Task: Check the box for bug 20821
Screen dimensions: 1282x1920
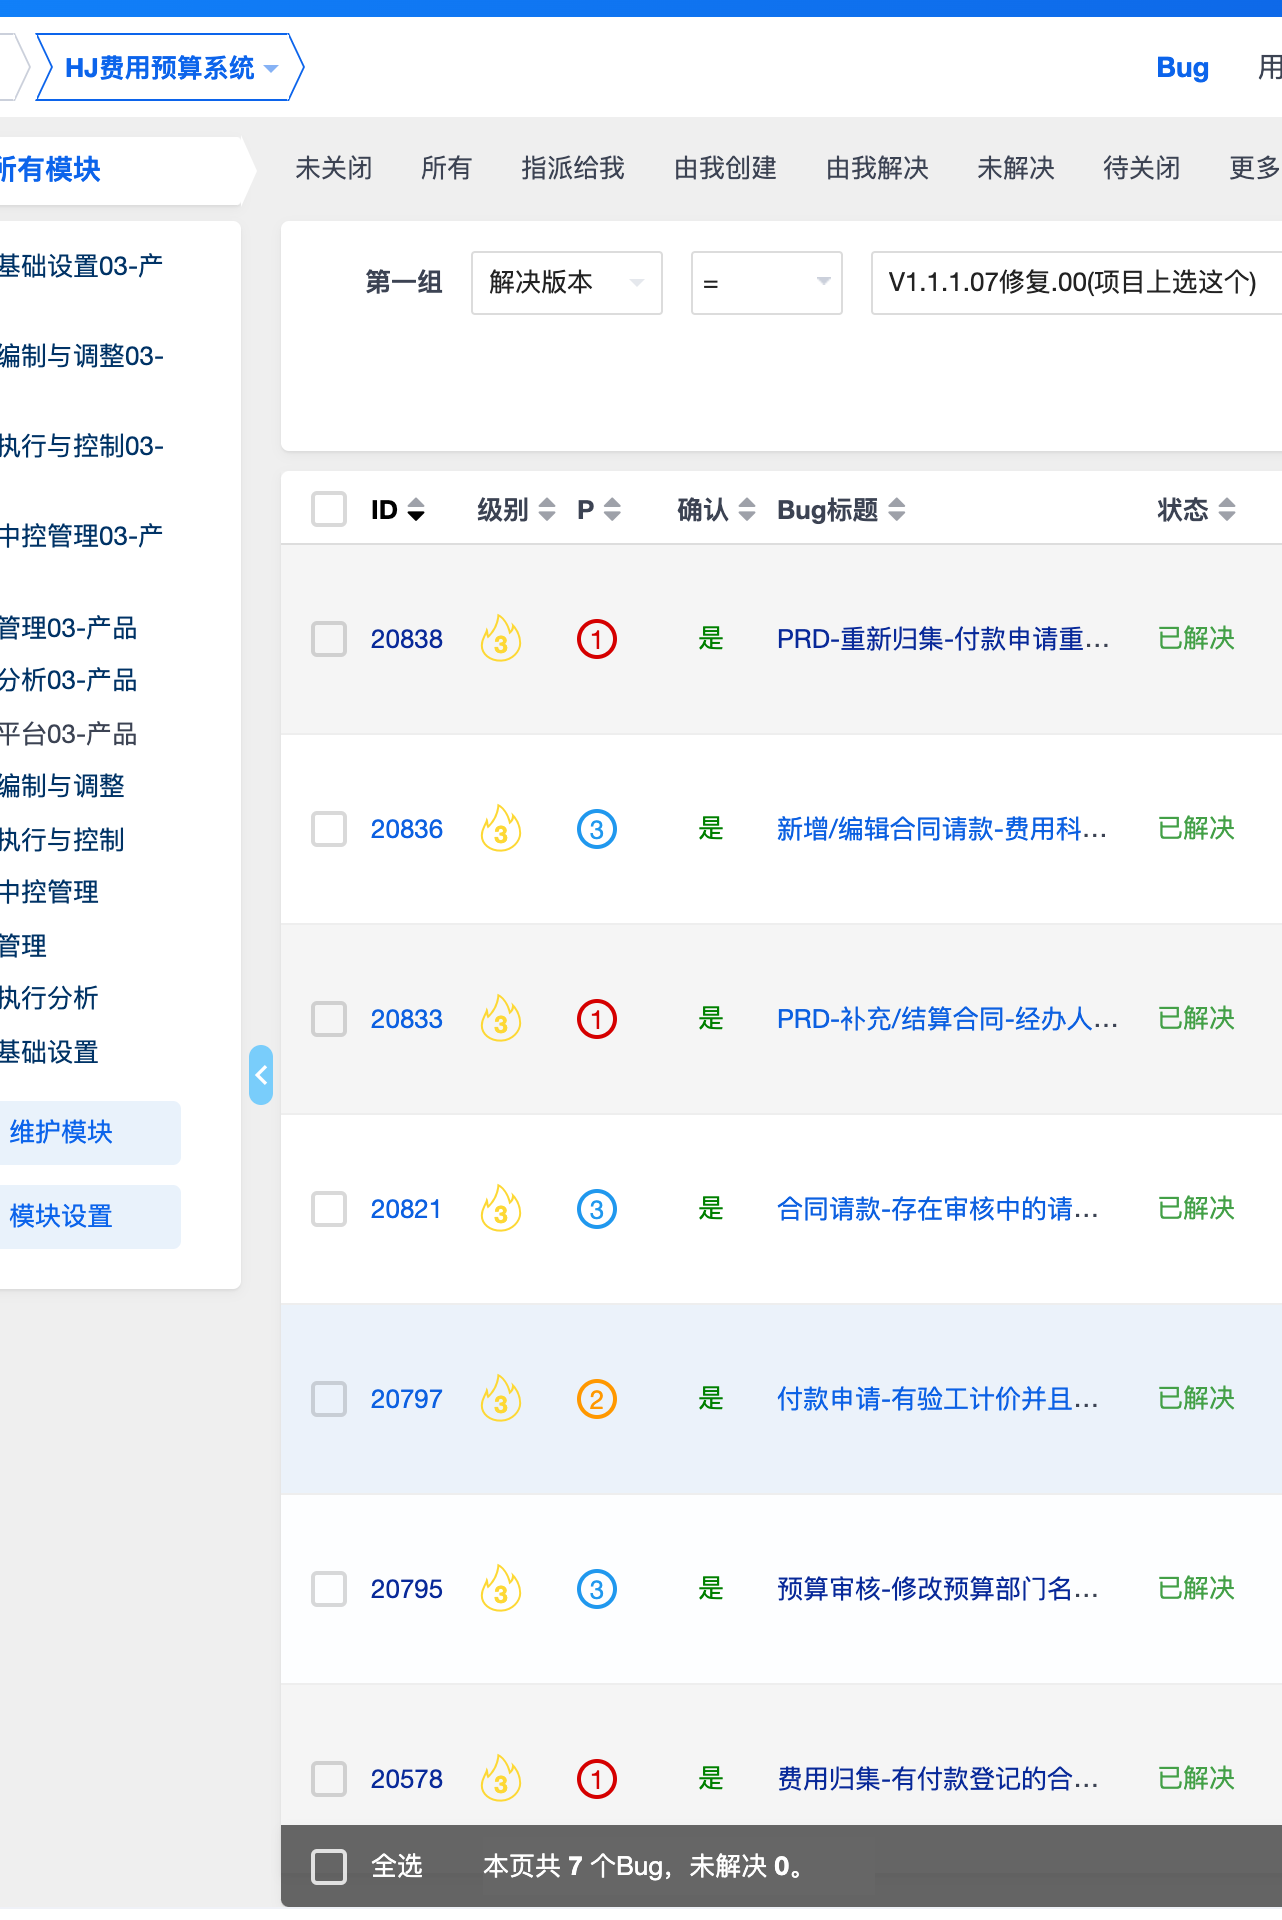Action: 329,1209
